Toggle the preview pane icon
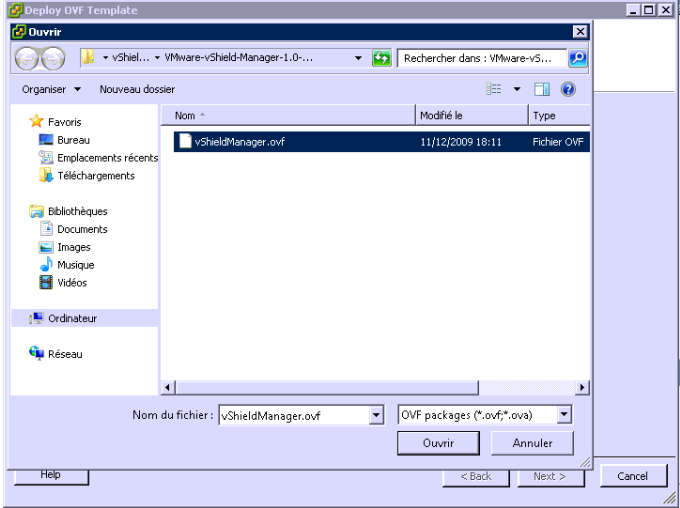The height and width of the screenshot is (508, 680). click(541, 90)
